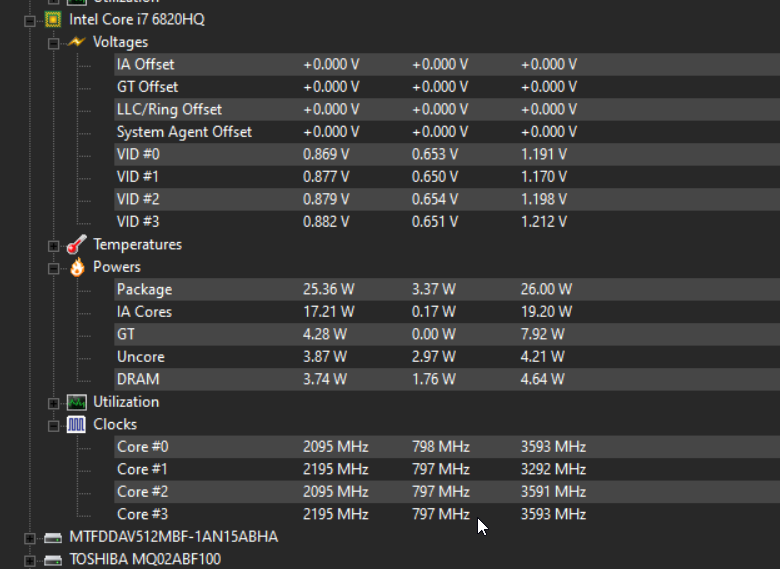Screen dimensions: 780x569
Task: Select the Core #2 clock row
Action: pyautogui.click(x=140, y=491)
